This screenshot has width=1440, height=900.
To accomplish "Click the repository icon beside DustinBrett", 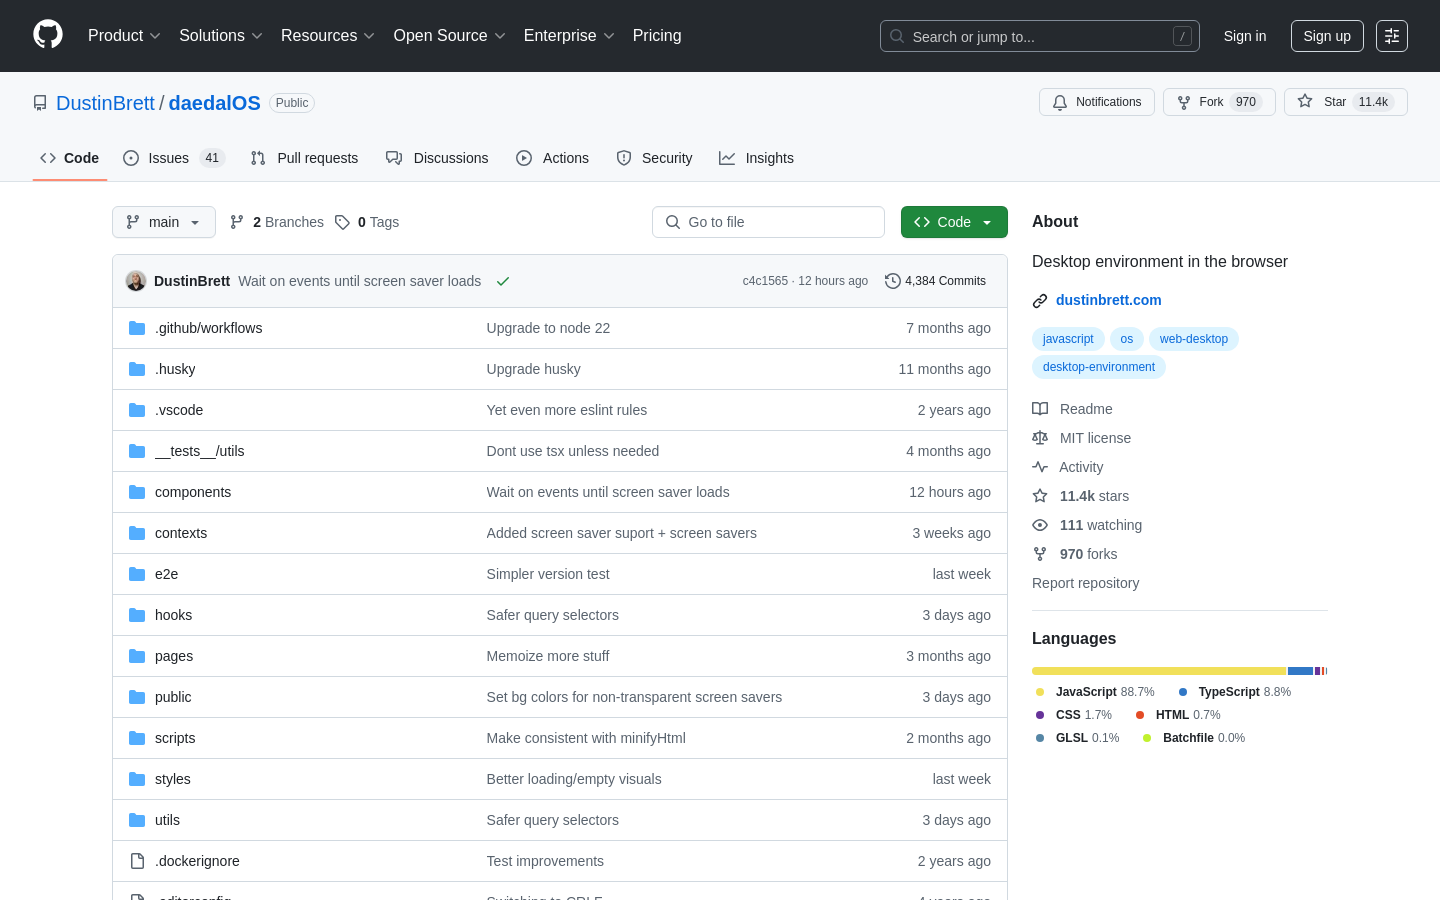I will (x=40, y=103).
